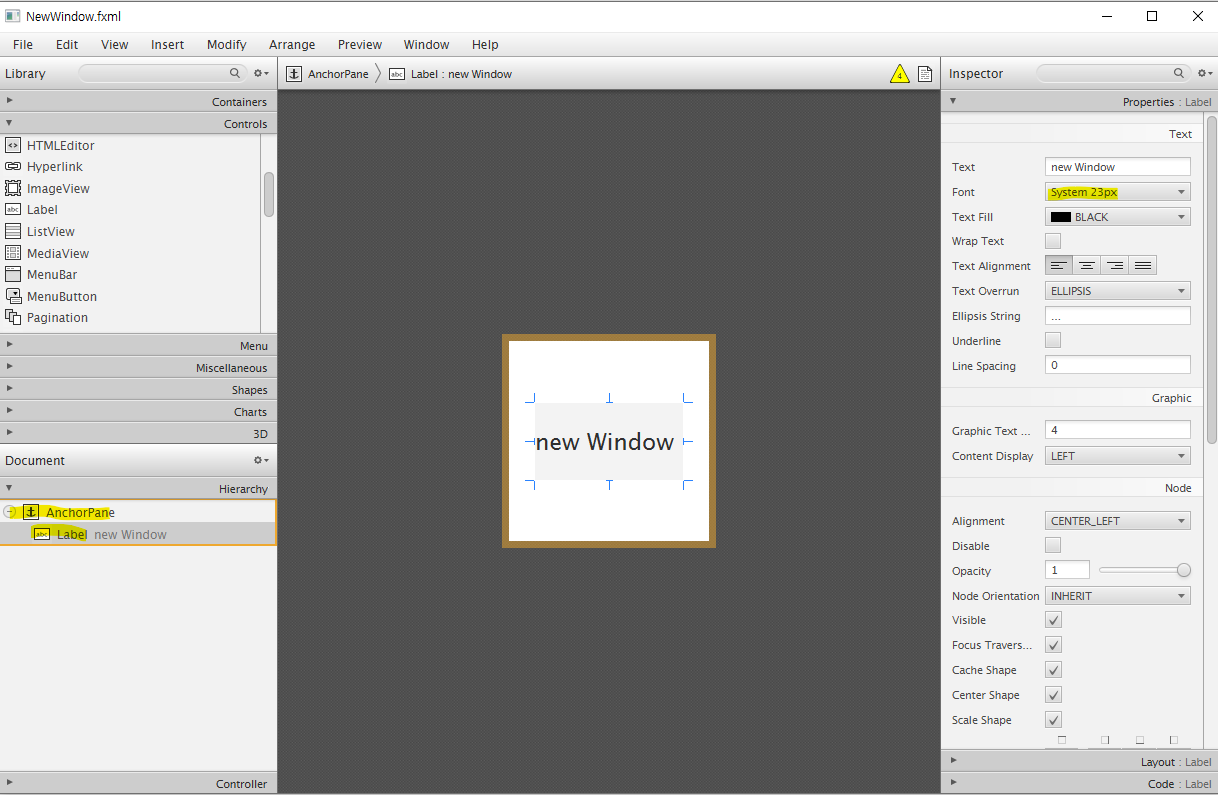Expand the Layout : Label inspector section
The width and height of the screenshot is (1218, 795).
(1079, 761)
